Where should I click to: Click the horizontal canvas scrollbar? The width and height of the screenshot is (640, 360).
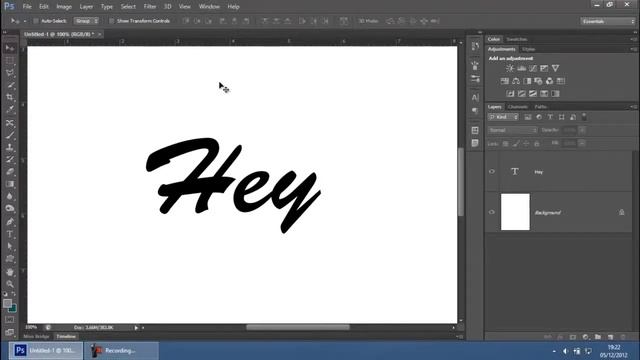pos(298,327)
